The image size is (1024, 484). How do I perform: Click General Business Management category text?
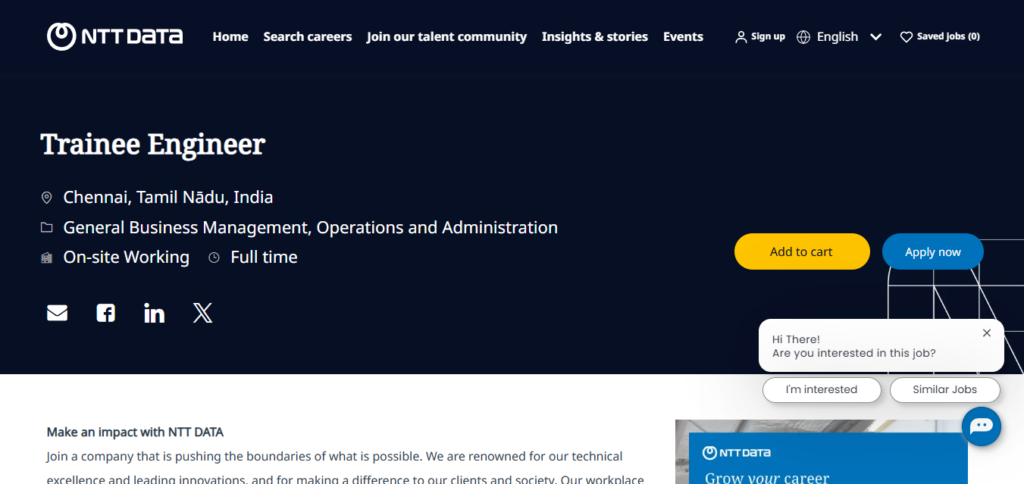[x=310, y=227]
